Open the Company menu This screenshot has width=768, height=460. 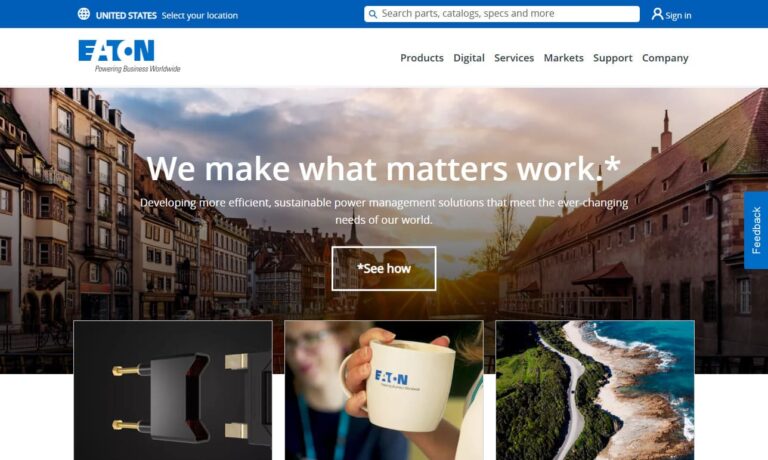point(665,58)
